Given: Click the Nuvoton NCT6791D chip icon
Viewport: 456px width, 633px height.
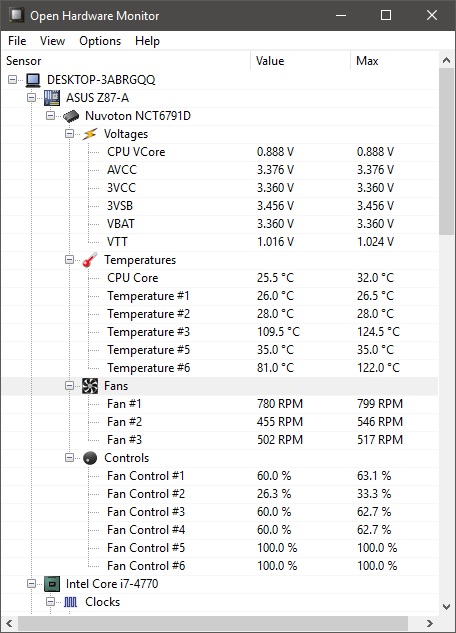Looking at the screenshot, I should pyautogui.click(x=71, y=116).
